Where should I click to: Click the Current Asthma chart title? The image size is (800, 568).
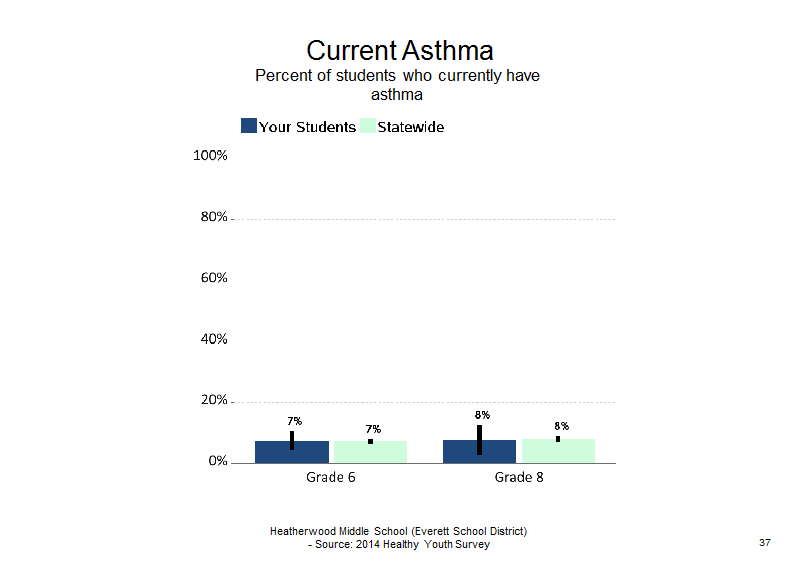[x=399, y=51]
